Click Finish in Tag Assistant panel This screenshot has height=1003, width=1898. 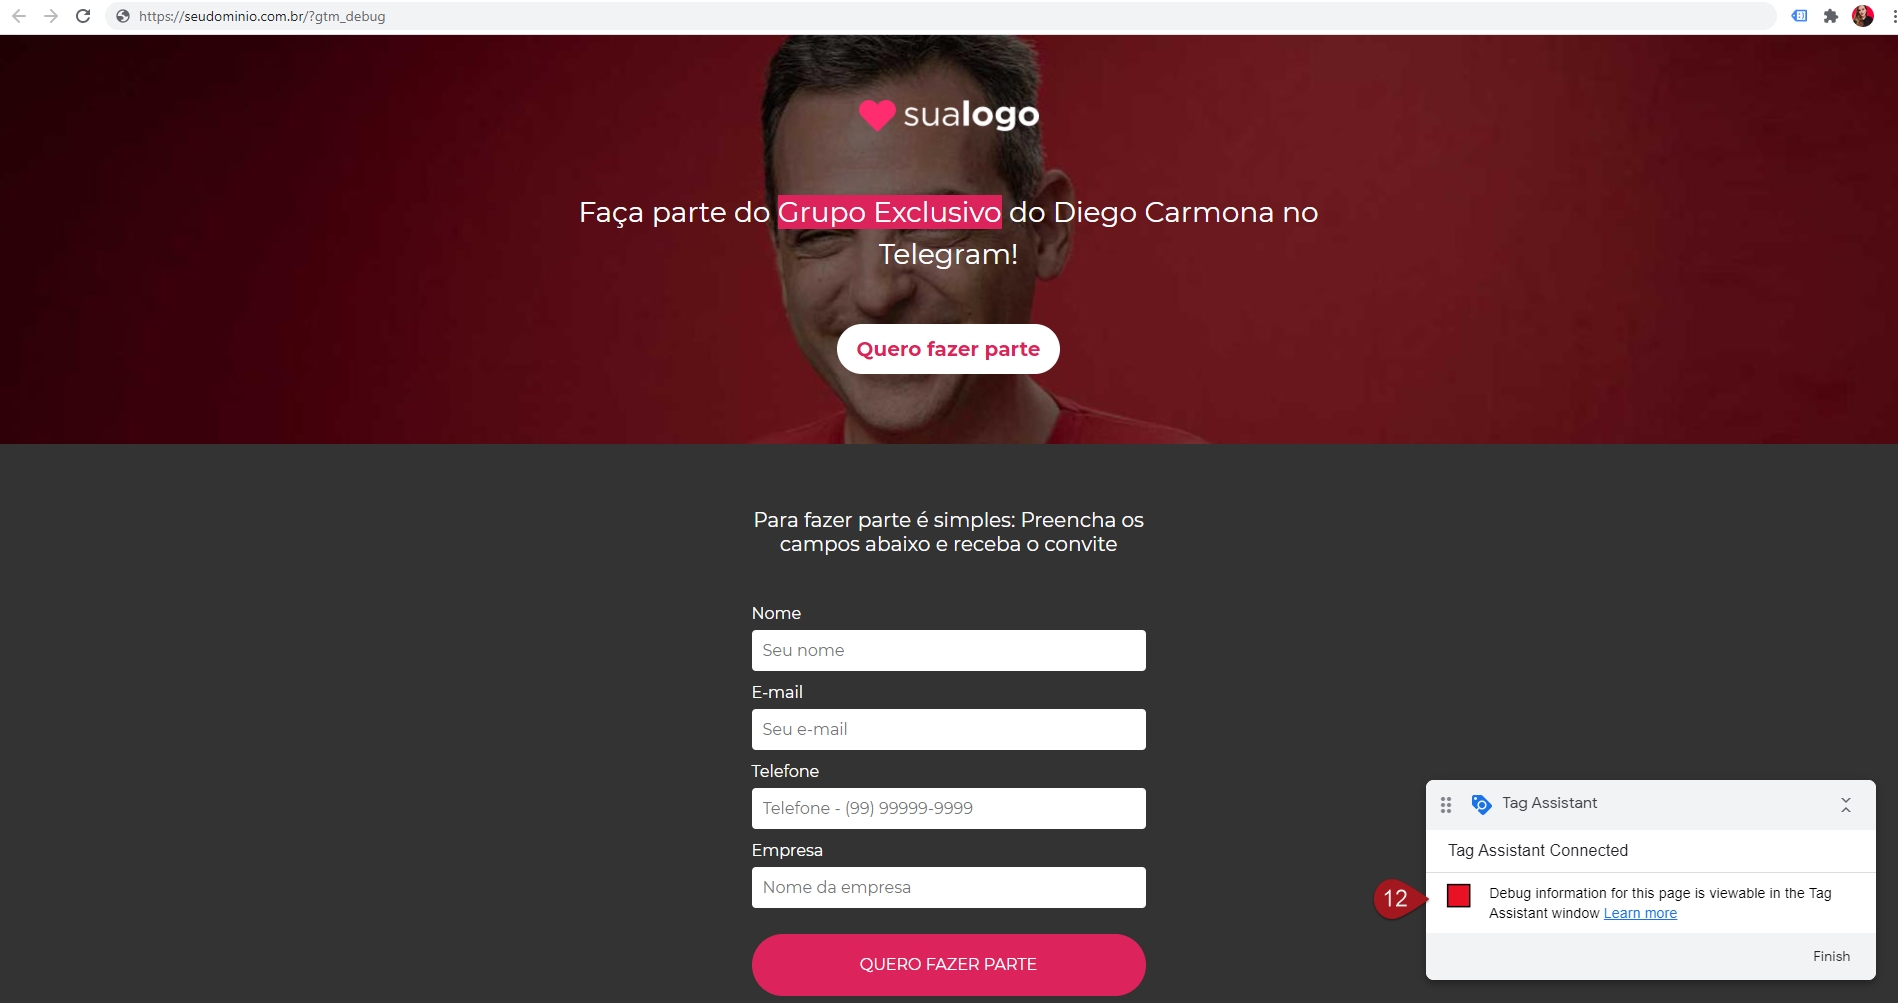tap(1831, 956)
